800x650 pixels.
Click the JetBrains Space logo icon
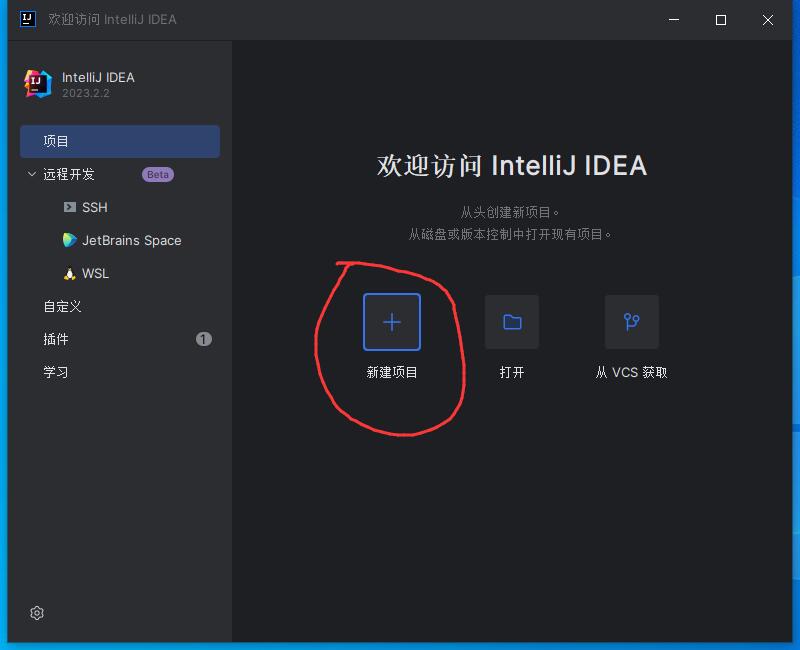69,240
